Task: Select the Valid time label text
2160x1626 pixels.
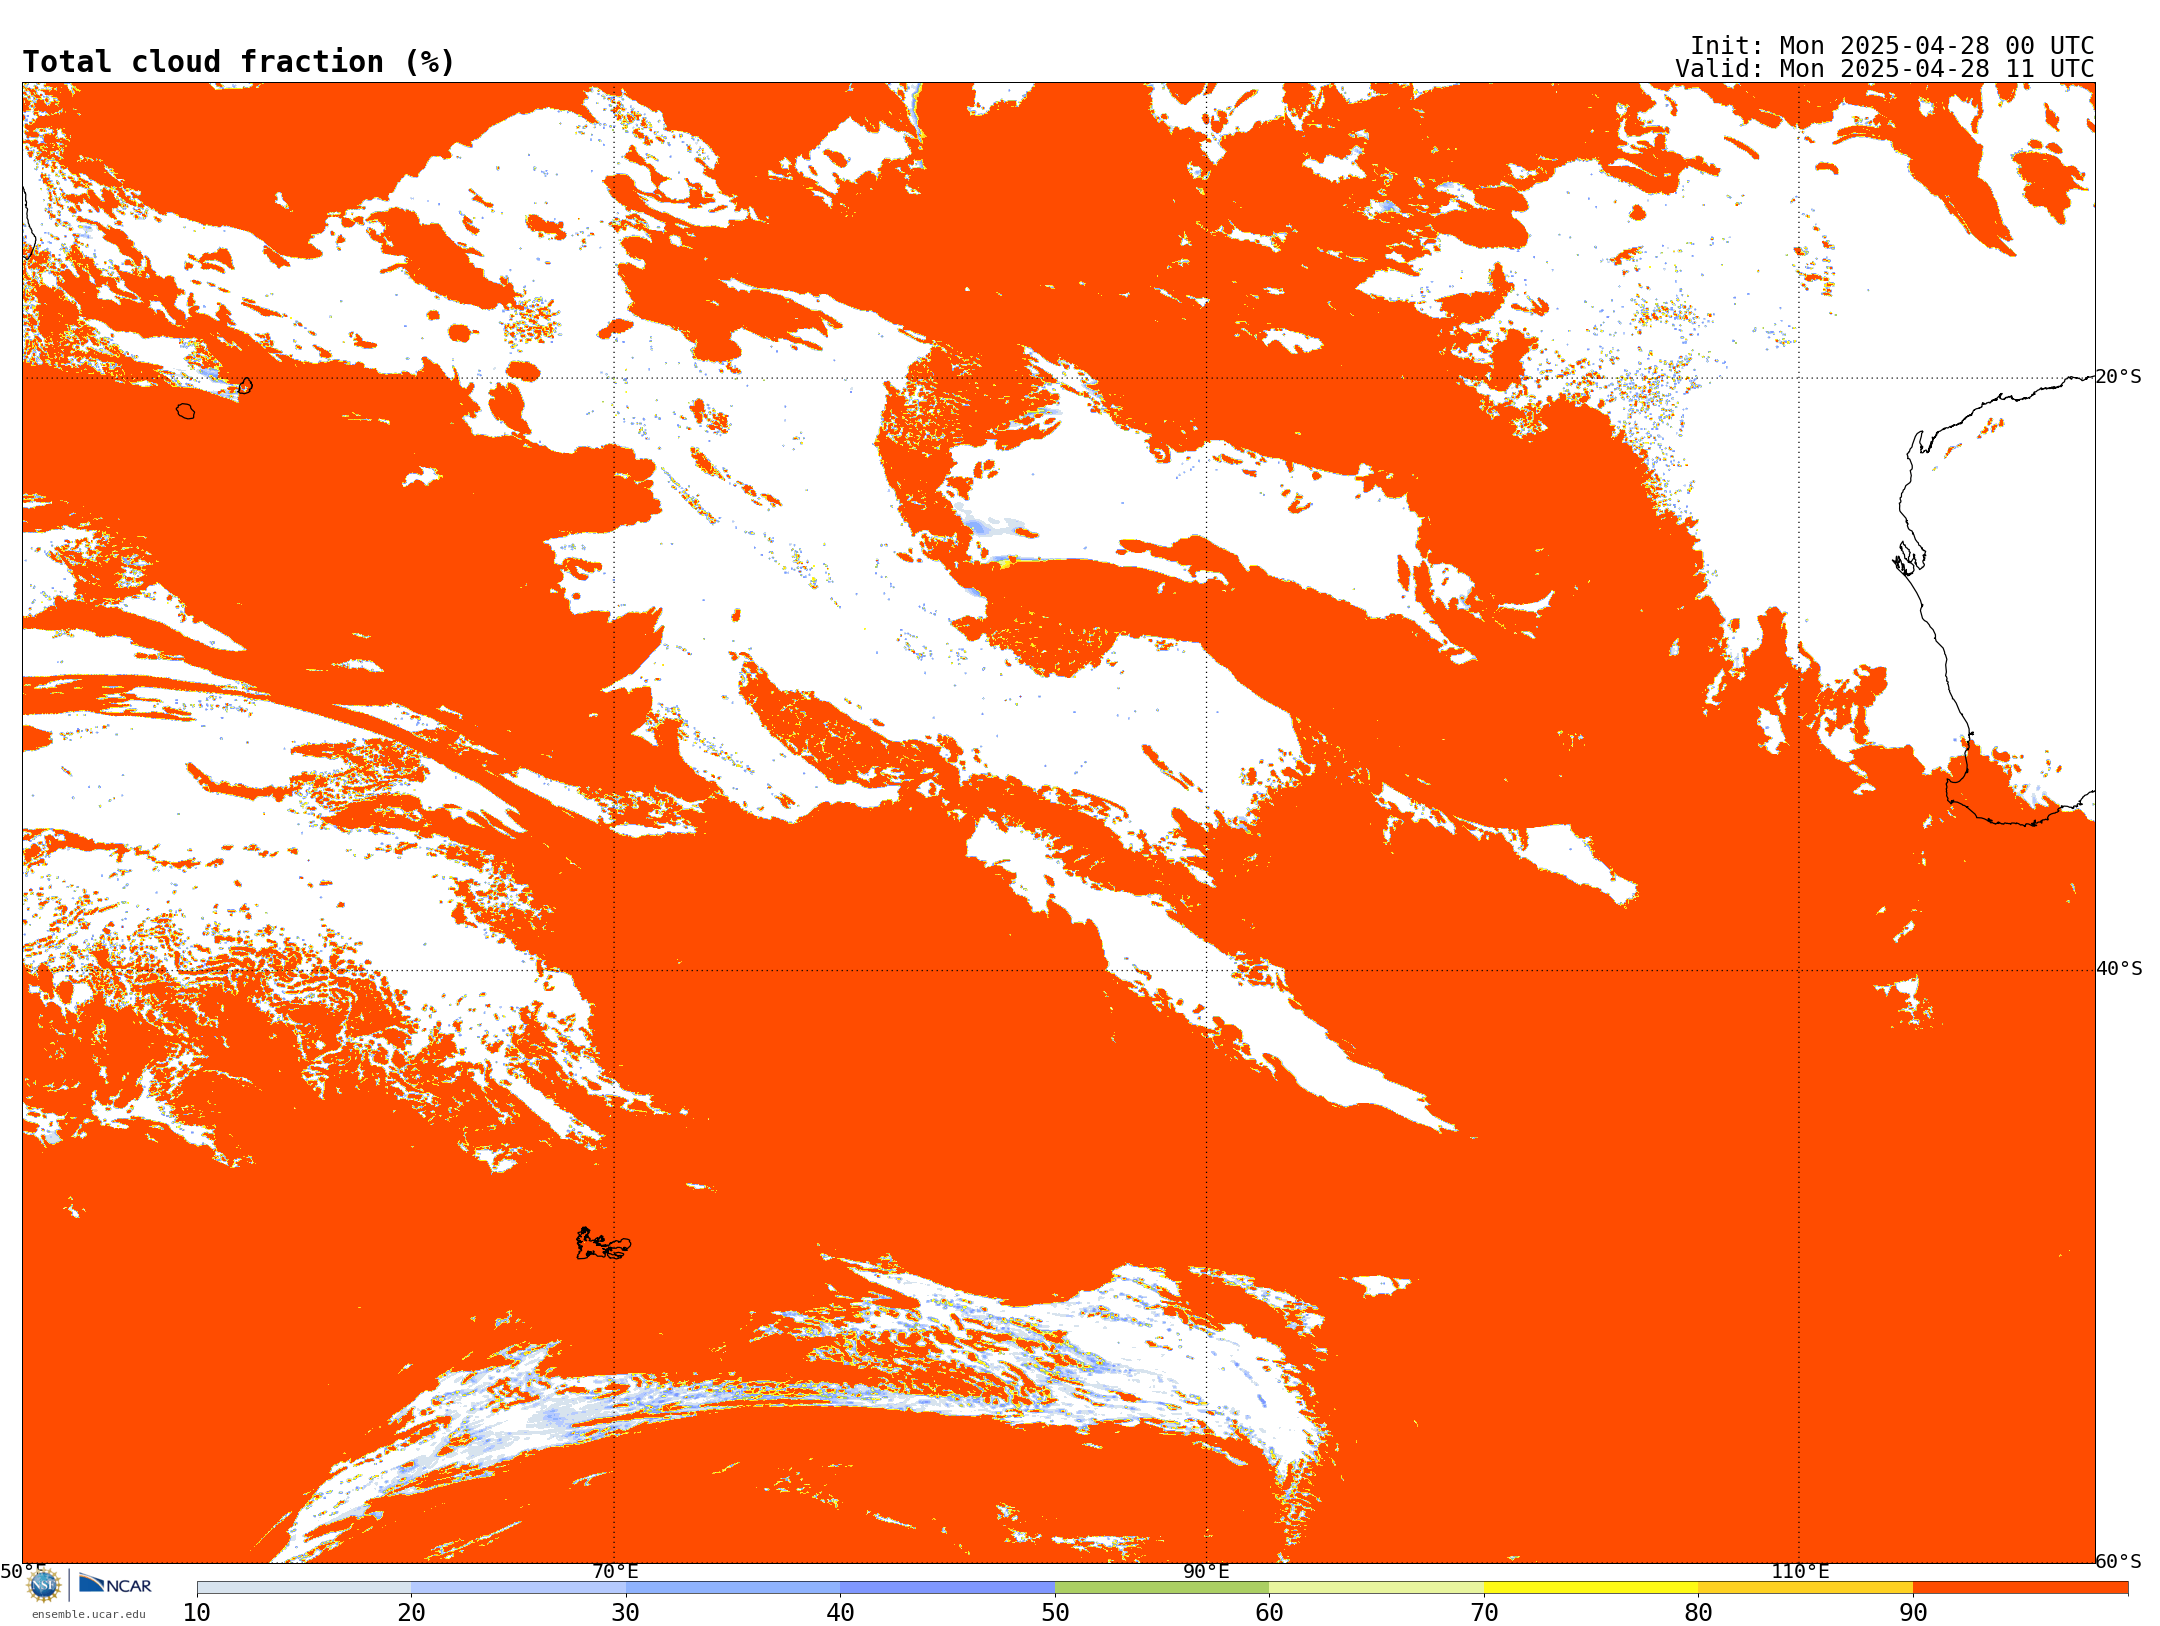Action: tap(1884, 69)
